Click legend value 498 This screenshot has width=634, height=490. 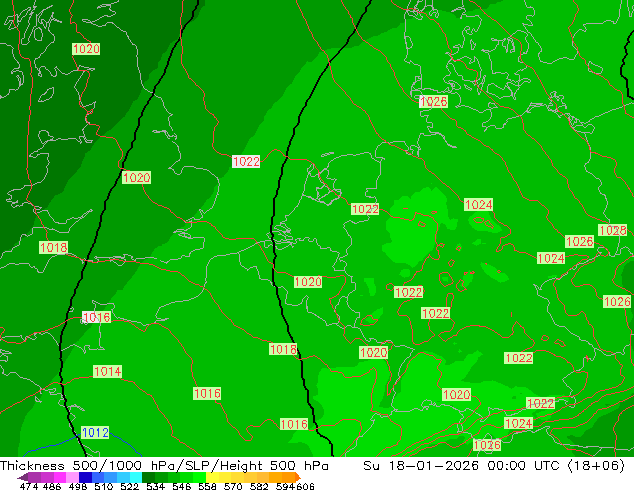tap(78, 486)
